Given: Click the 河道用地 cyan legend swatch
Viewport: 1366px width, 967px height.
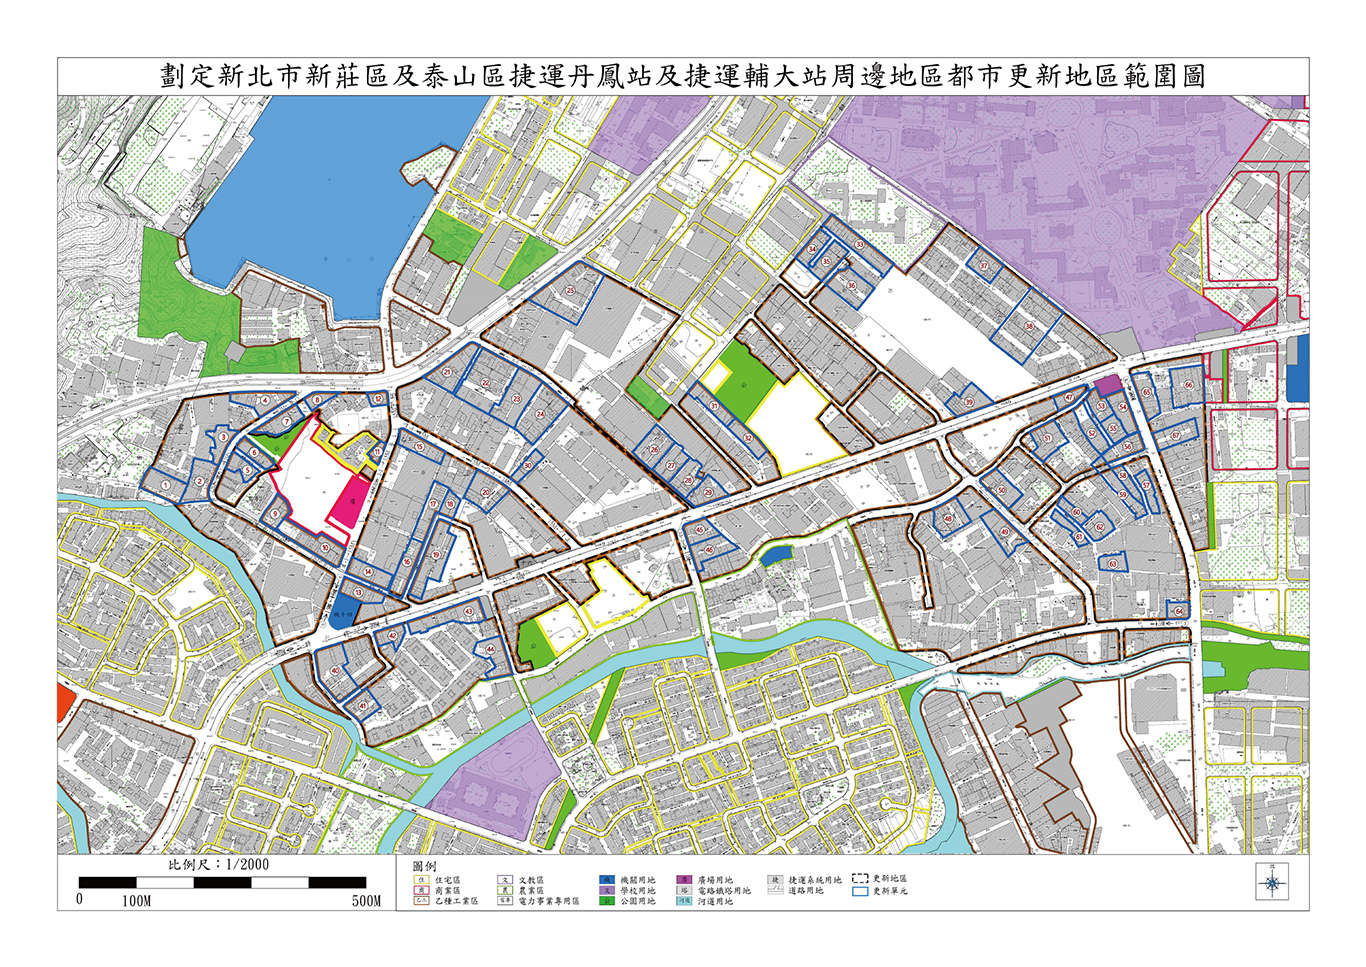Looking at the screenshot, I should (684, 900).
